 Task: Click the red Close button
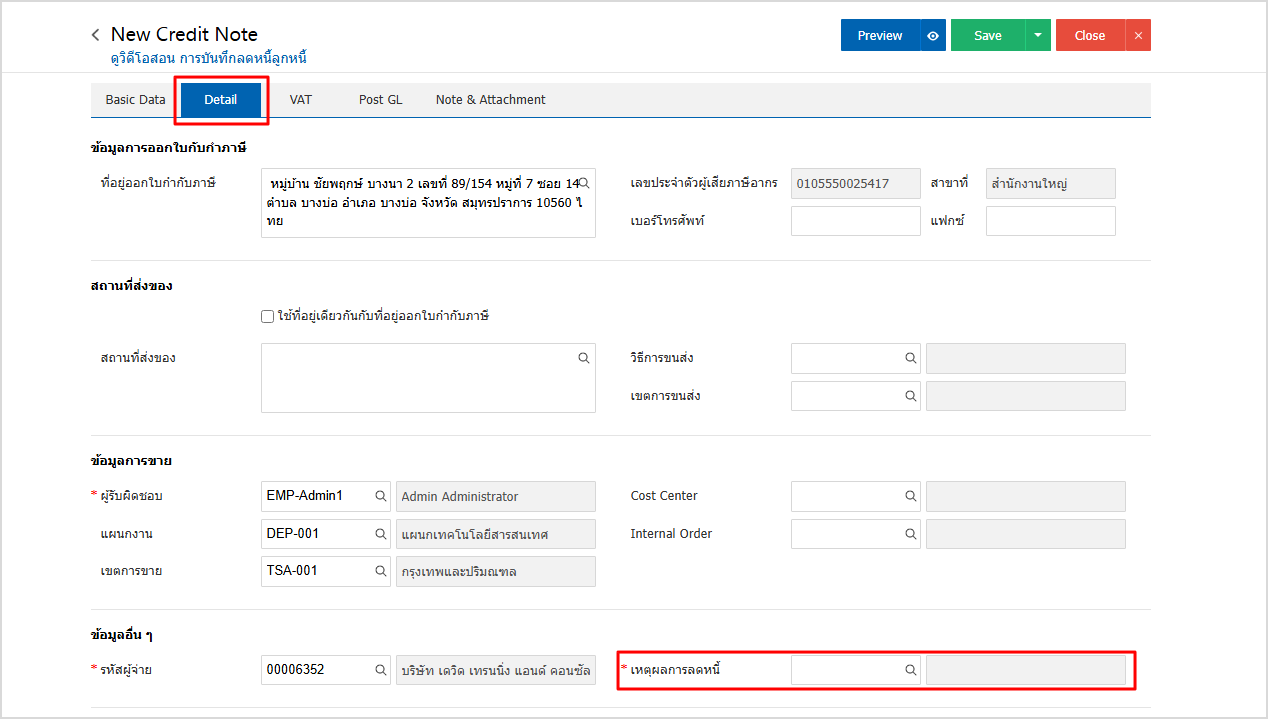pyautogui.click(x=1090, y=35)
